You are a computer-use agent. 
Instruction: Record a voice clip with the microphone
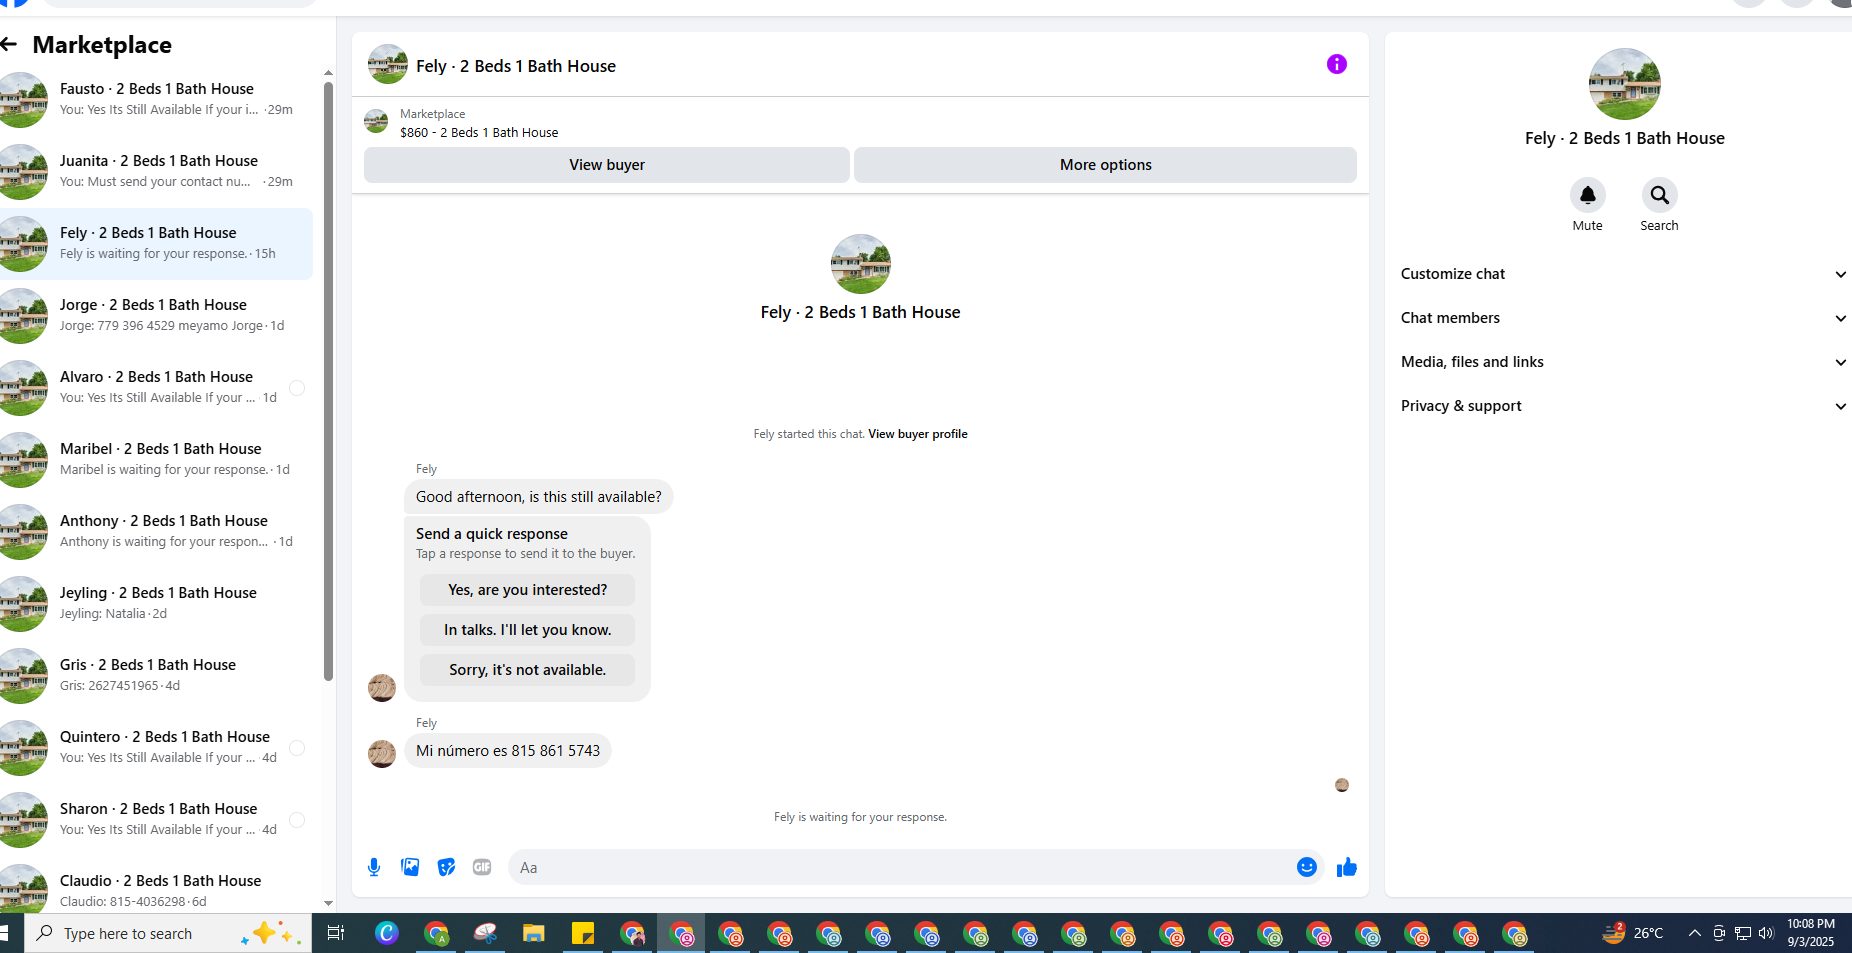374,867
